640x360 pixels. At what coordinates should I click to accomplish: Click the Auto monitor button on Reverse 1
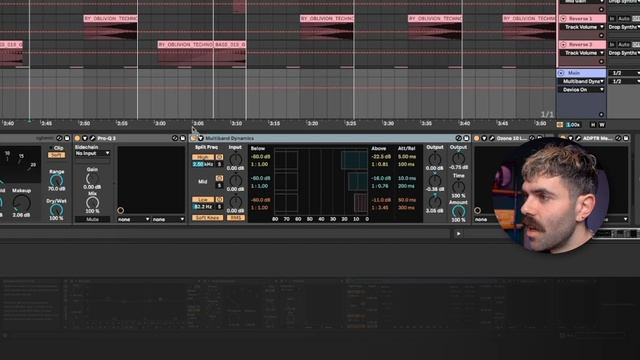click(624, 19)
